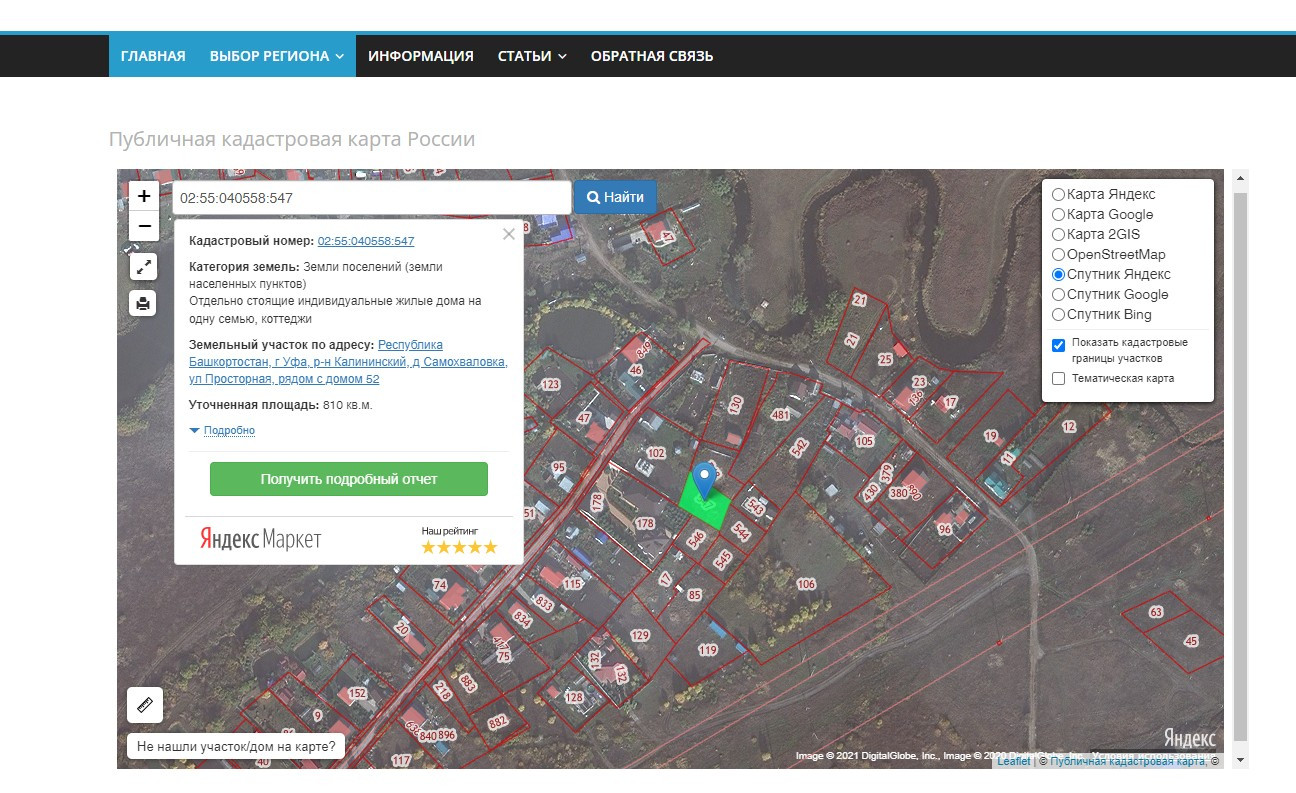Screen dimensions: 1296x793
Task: Click parcel number 152 on map
Action: pos(357,693)
